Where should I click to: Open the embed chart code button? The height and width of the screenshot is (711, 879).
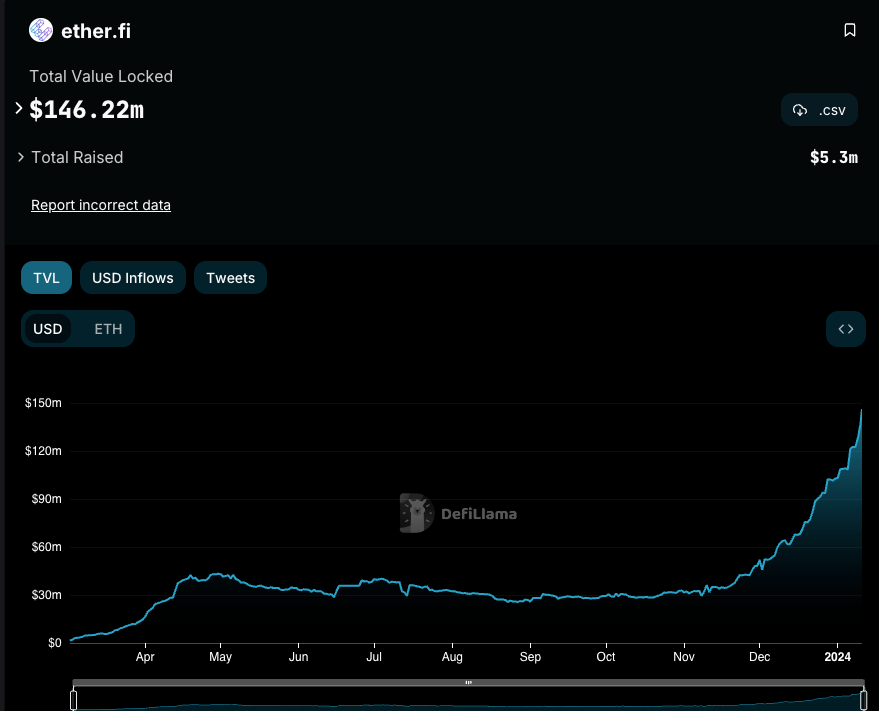pos(845,329)
